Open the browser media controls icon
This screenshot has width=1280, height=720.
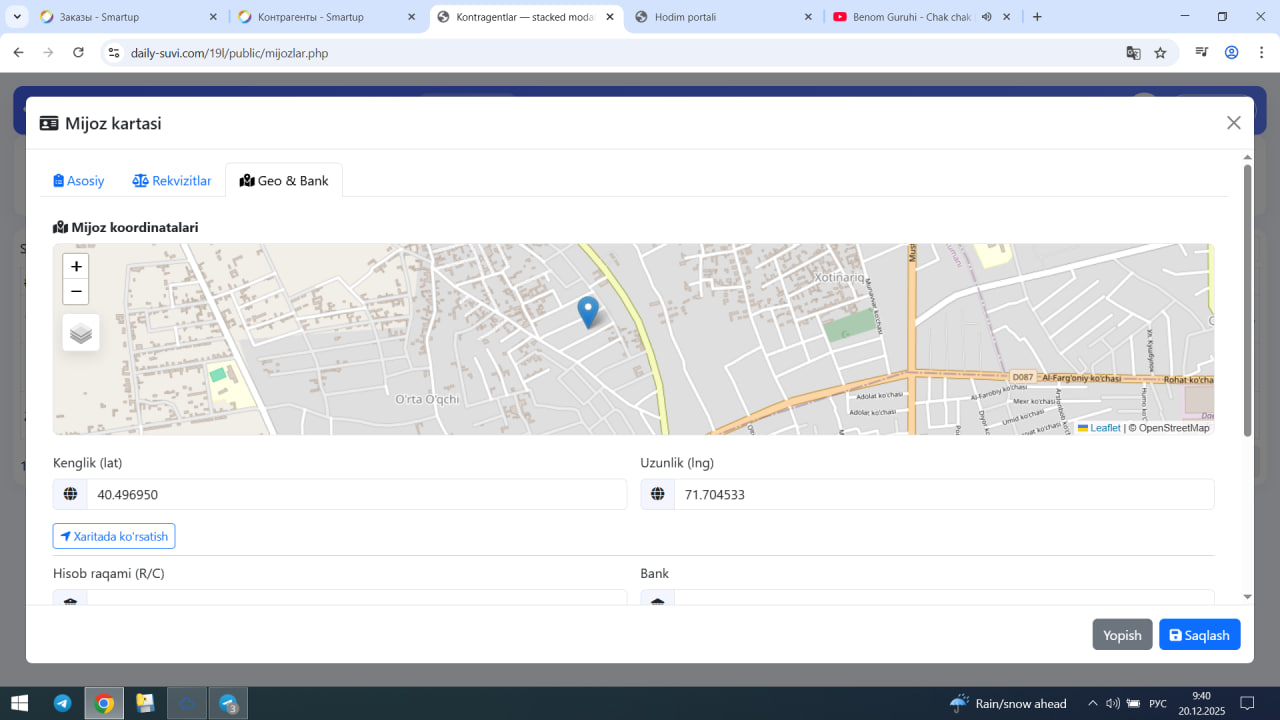click(1204, 53)
